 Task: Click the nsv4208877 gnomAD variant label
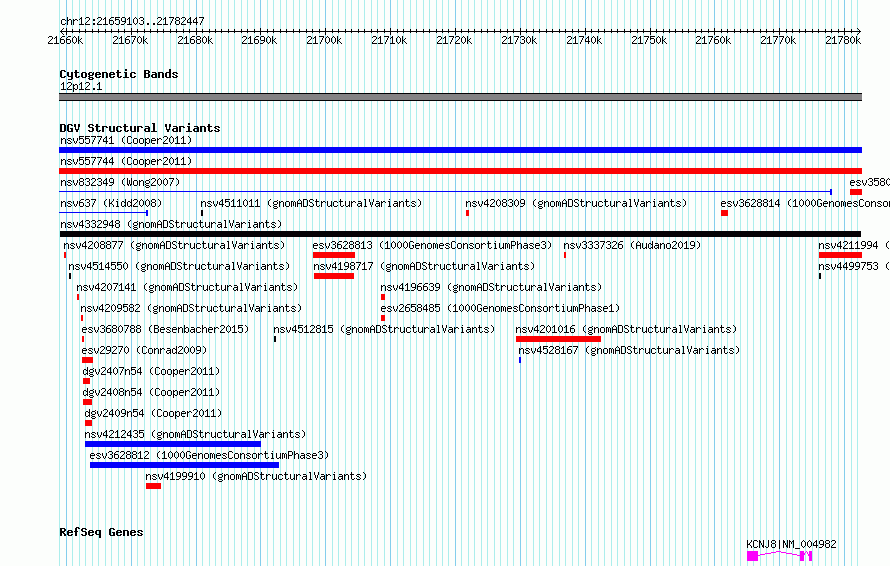tap(174, 245)
